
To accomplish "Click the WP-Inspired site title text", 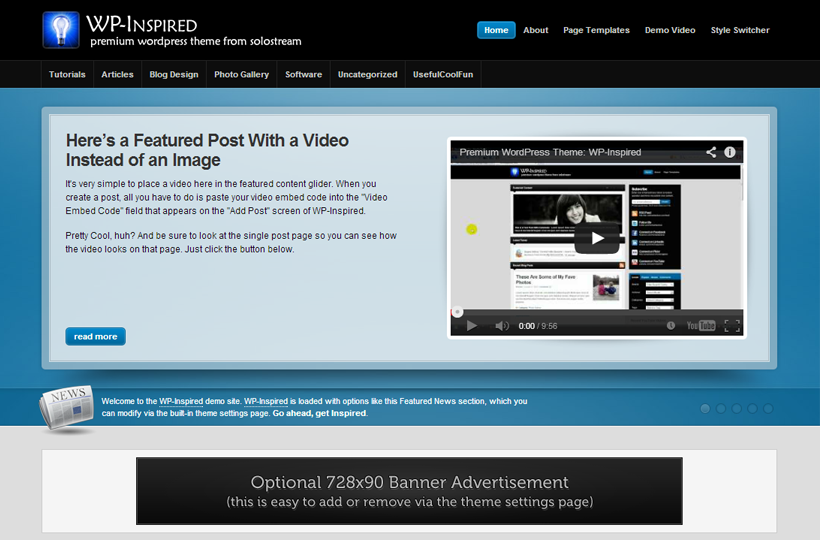I will [x=141, y=24].
